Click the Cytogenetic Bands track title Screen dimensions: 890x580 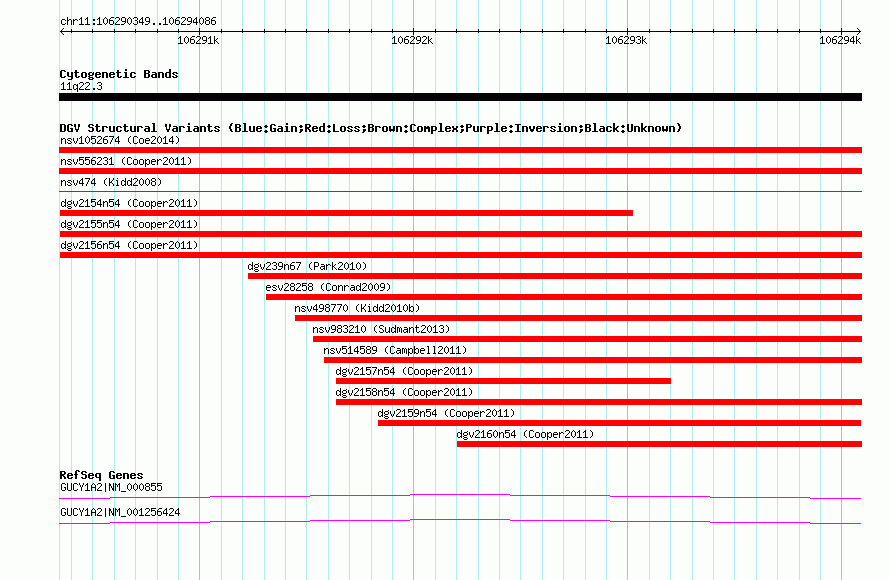click(119, 74)
